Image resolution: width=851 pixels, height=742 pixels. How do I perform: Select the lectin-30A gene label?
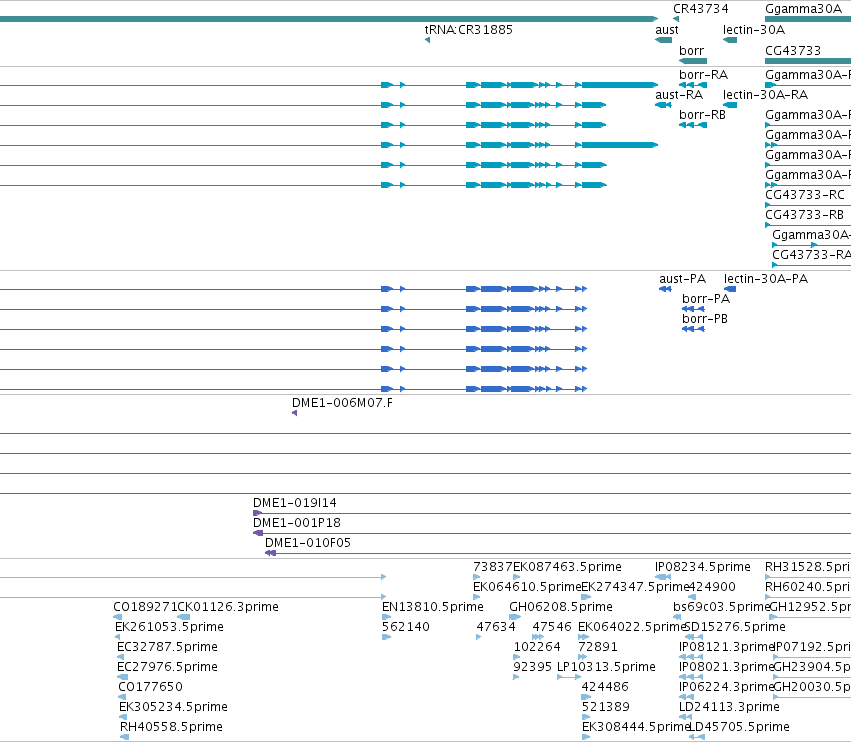click(754, 30)
